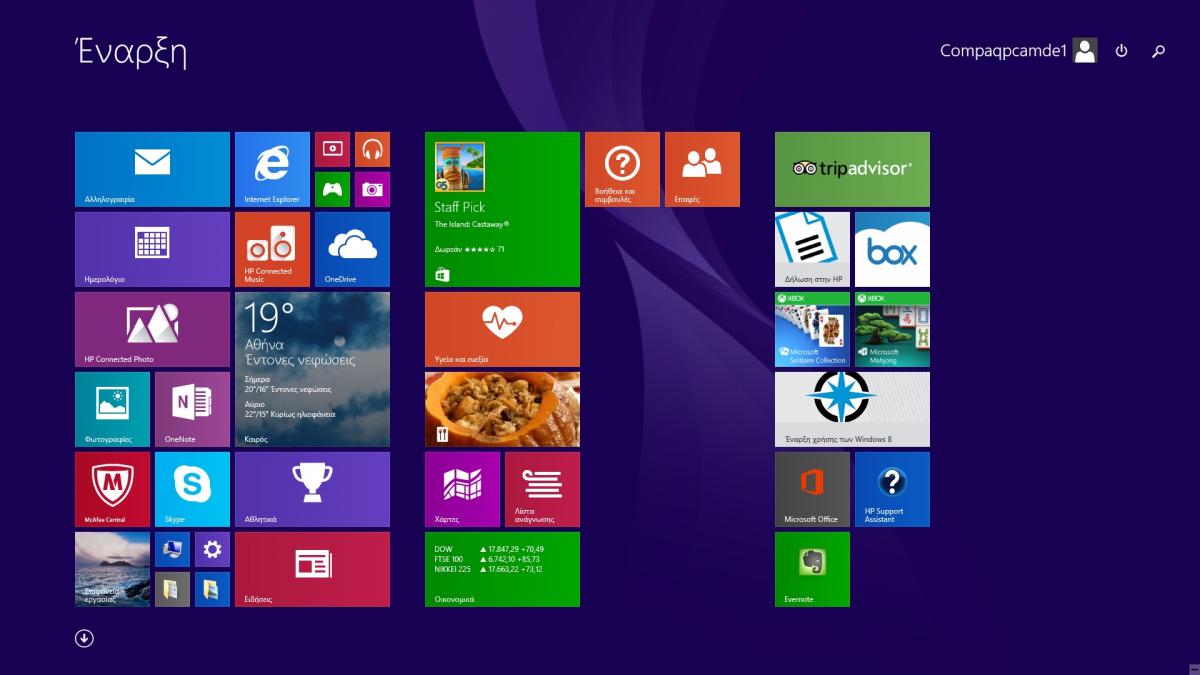The width and height of the screenshot is (1200, 675).
Task: Open McAfee Central tile
Action: [x=112, y=489]
